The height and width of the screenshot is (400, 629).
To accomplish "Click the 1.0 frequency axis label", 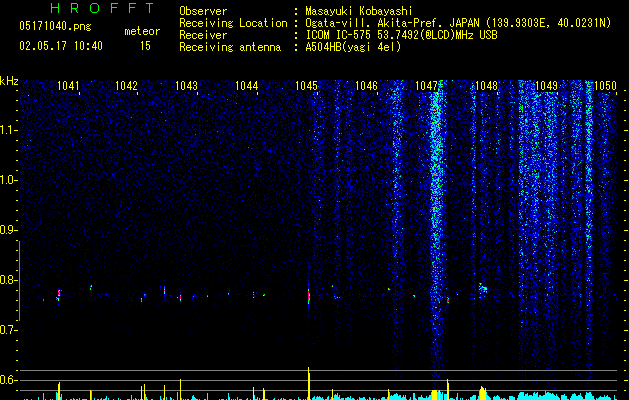I will point(8,180).
